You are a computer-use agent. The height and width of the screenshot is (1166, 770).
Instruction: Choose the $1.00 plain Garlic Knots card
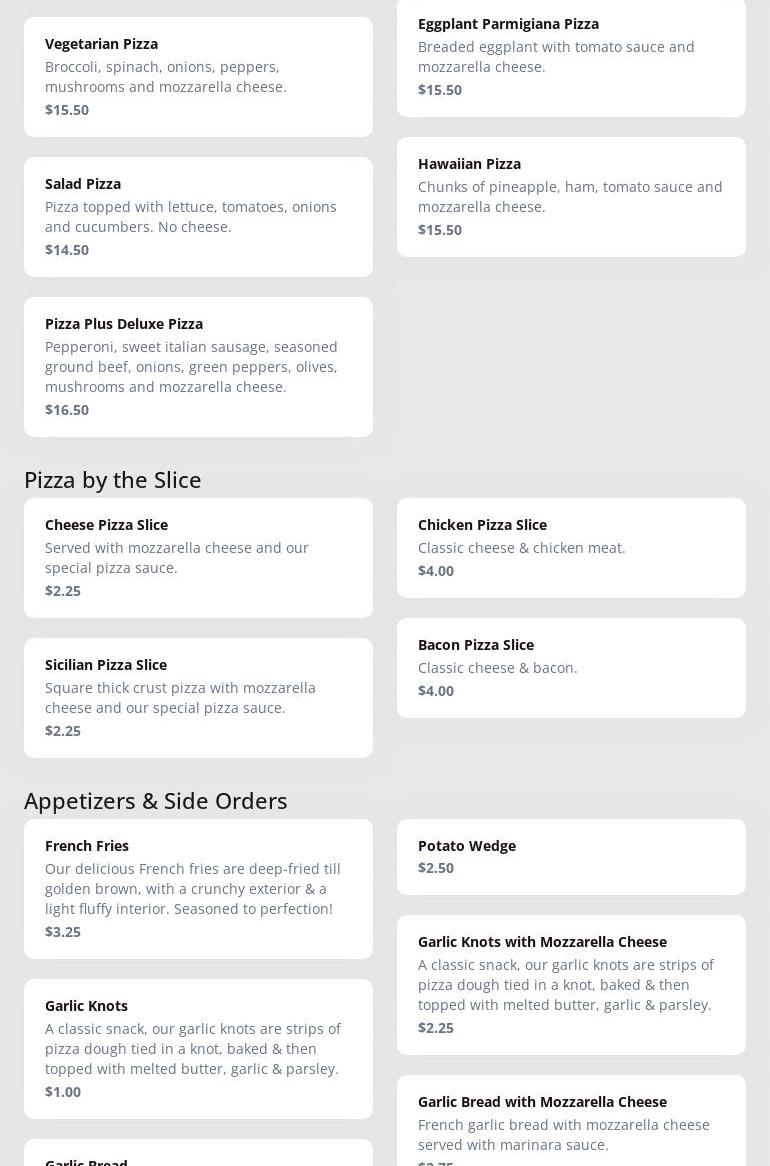(x=198, y=1048)
